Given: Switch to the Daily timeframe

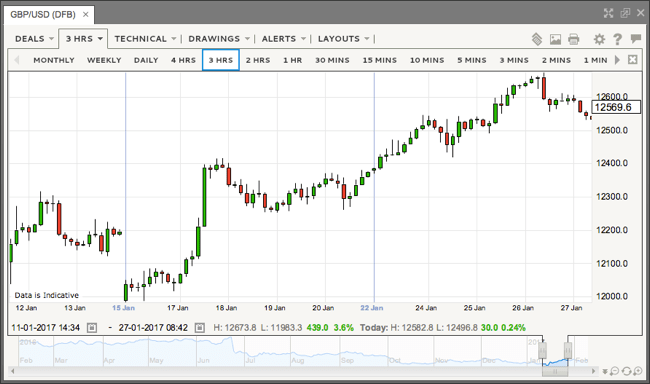Looking at the screenshot, I should (146, 60).
